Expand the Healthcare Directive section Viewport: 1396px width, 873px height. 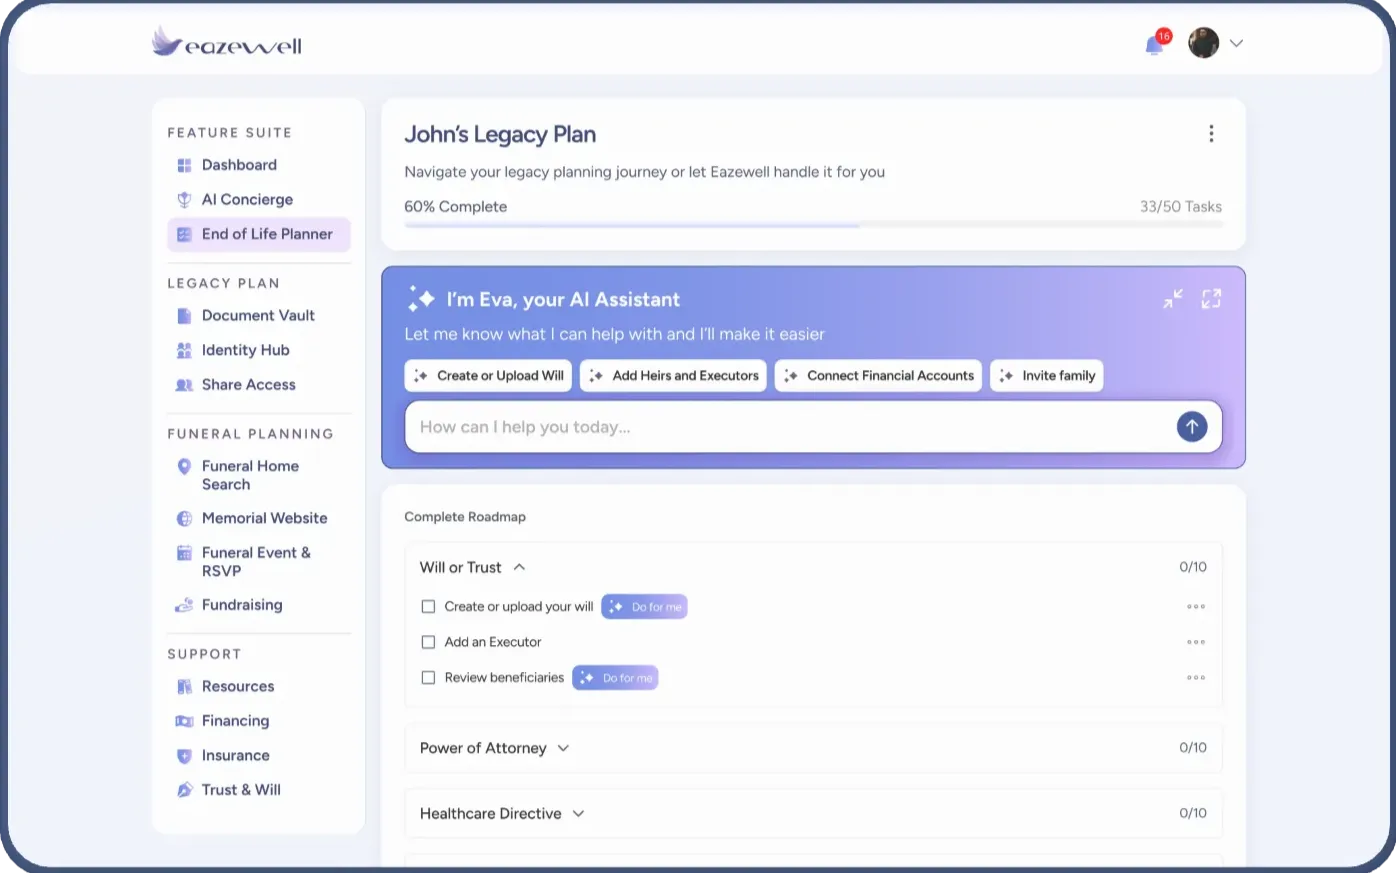(578, 813)
